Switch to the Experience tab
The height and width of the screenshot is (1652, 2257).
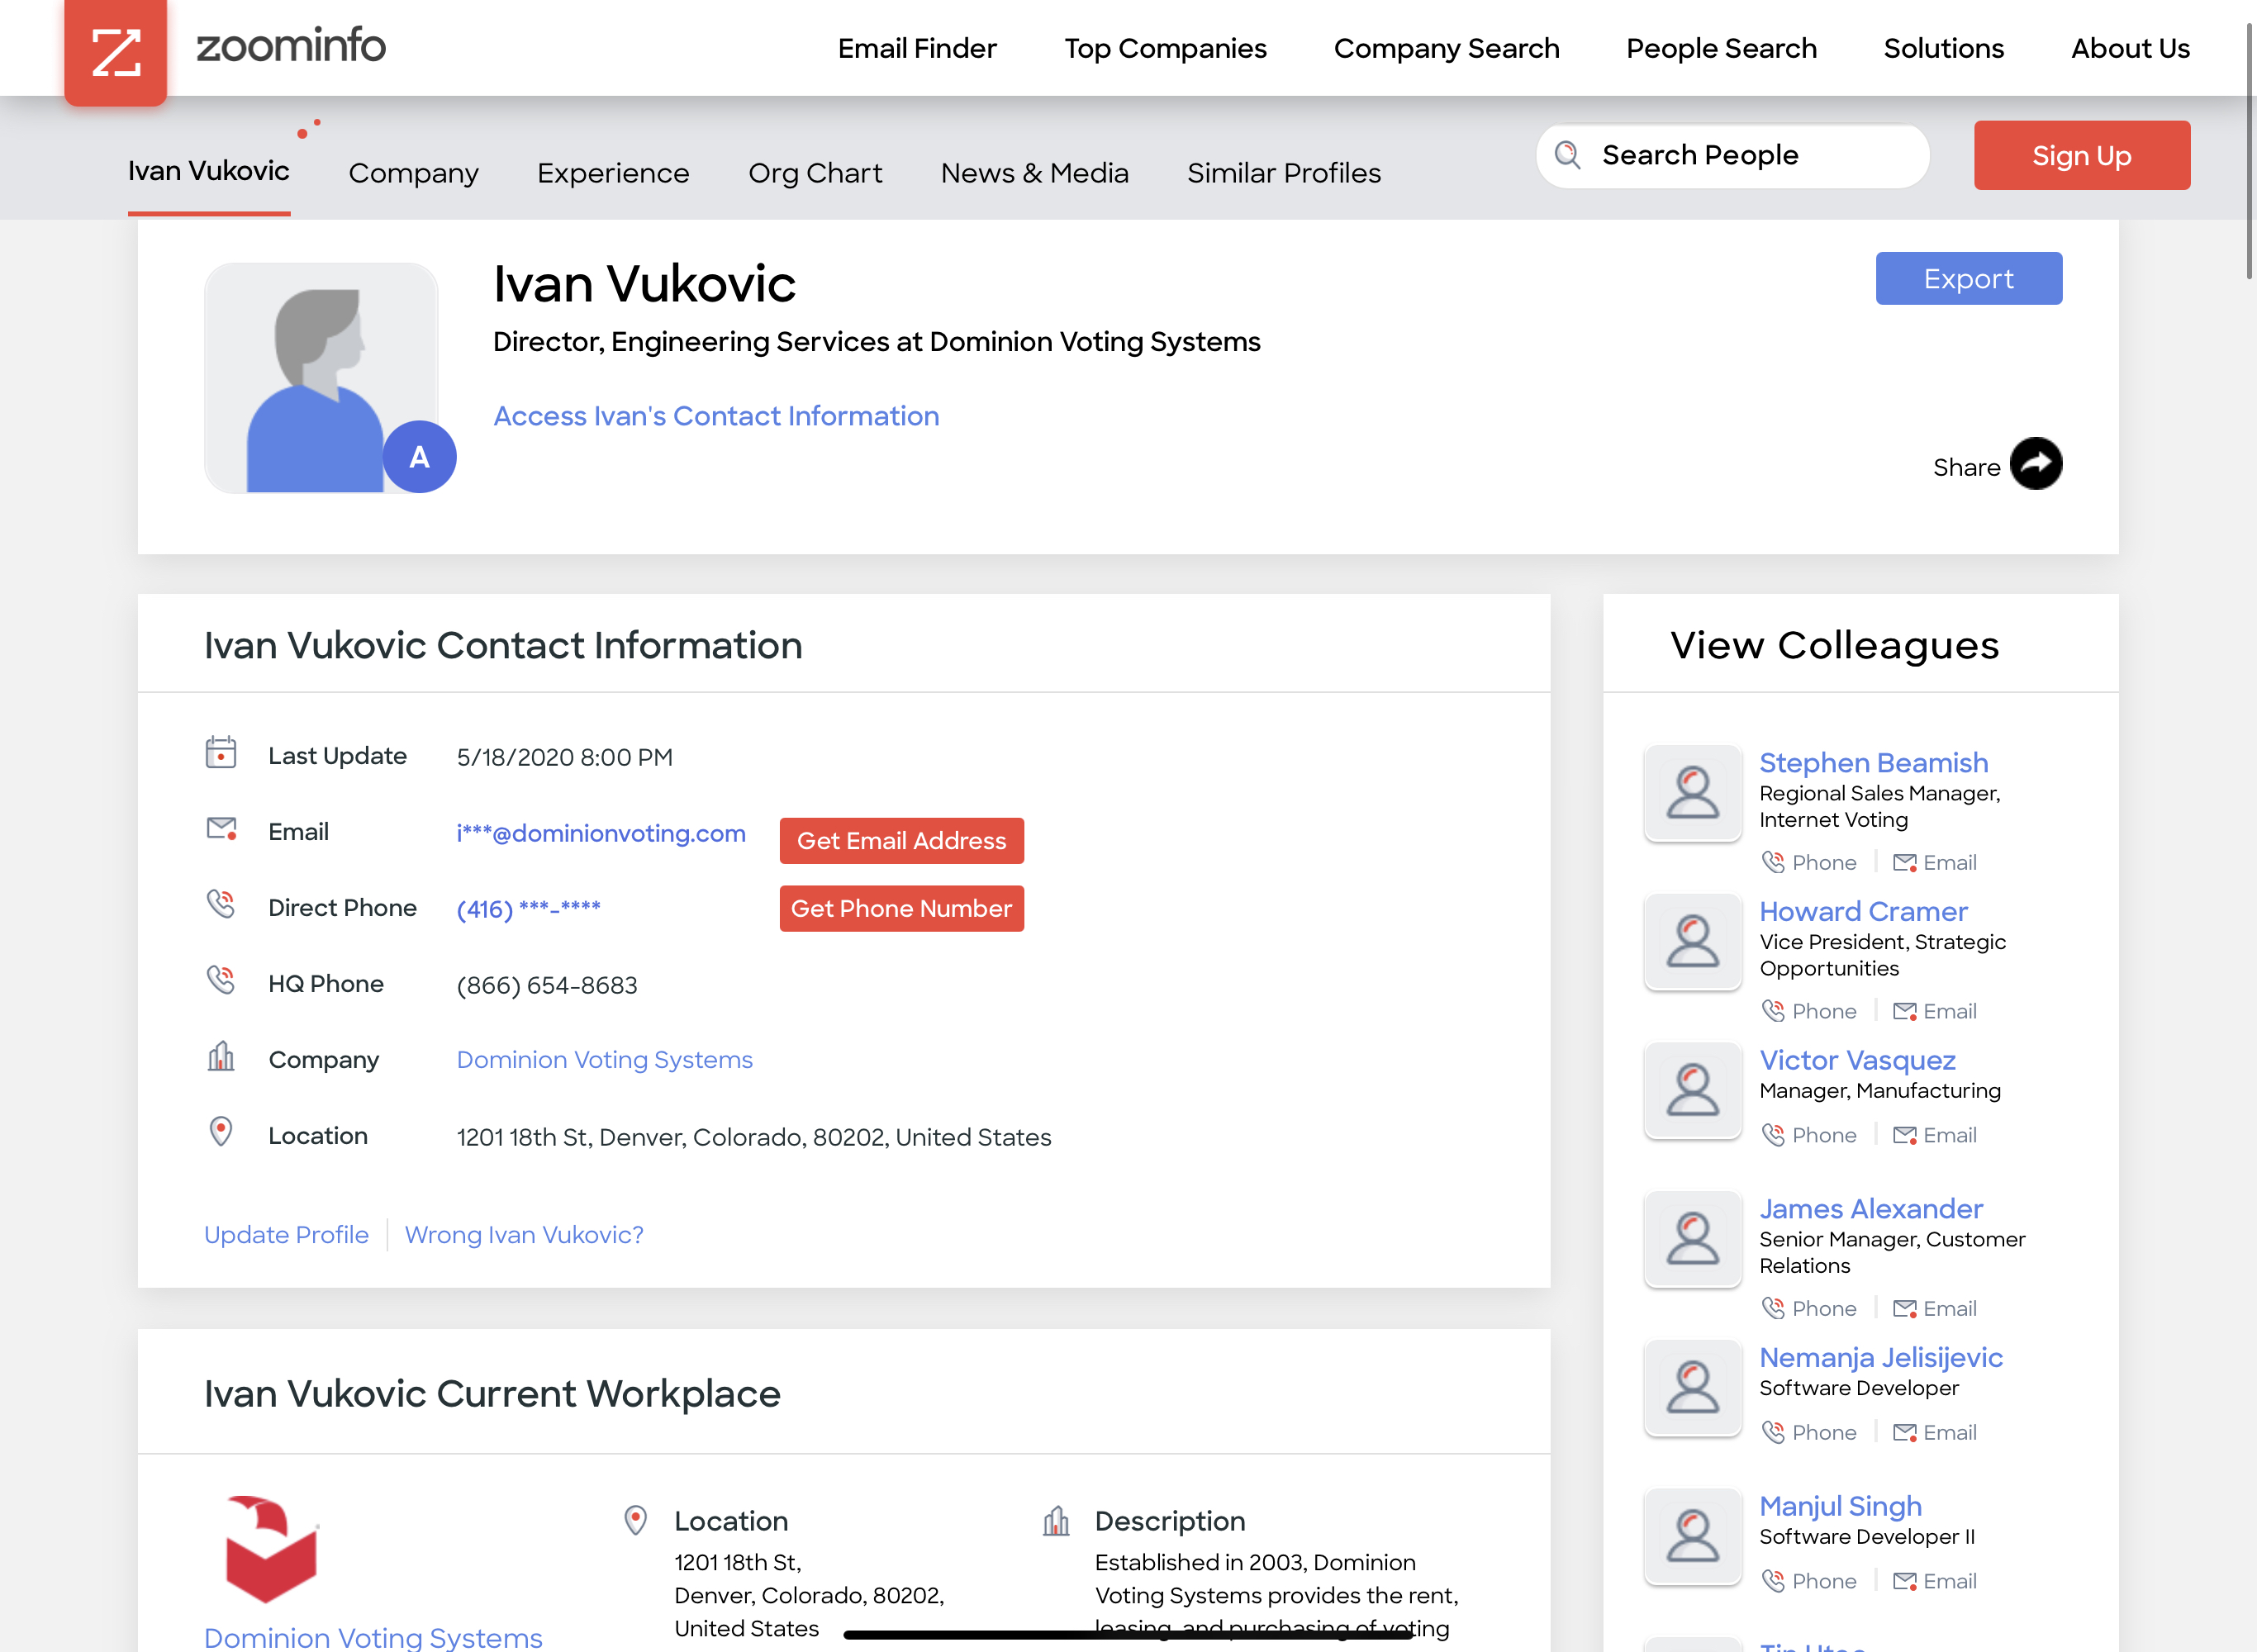613,173
